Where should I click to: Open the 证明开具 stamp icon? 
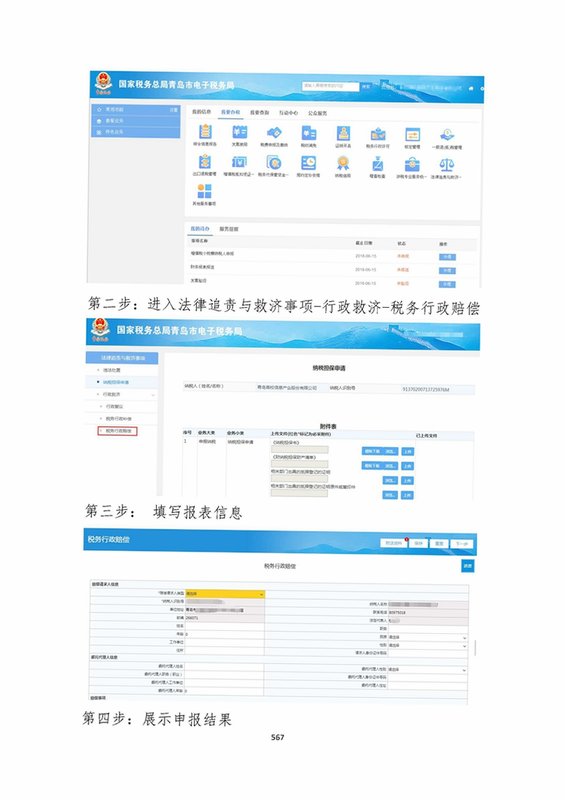[x=343, y=134]
